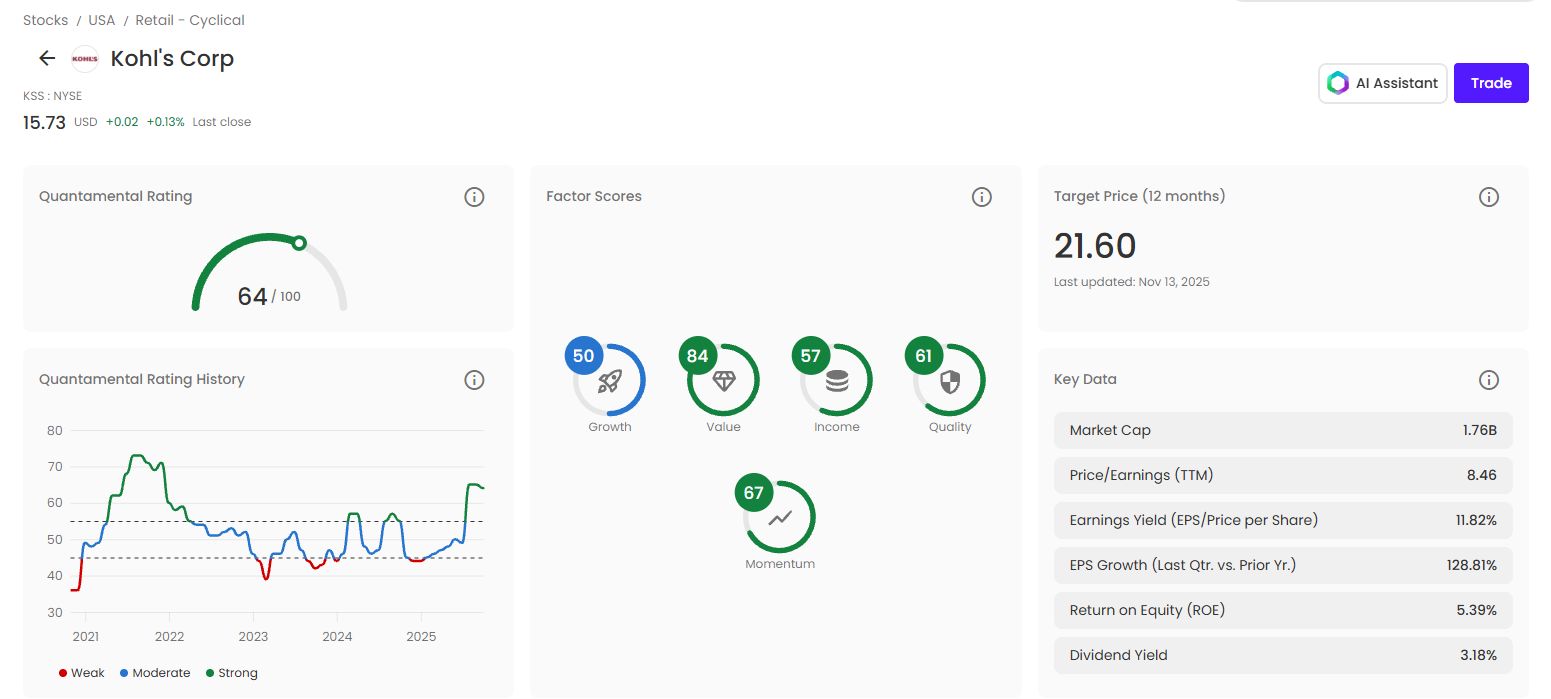
Task: Click the EPS Growth row
Action: (1283, 565)
